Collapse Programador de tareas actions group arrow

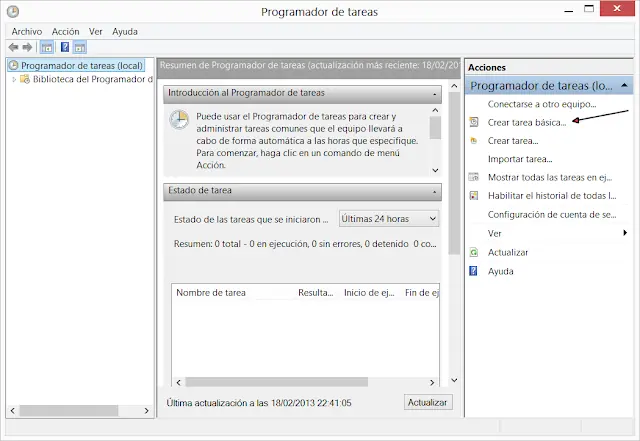624,85
